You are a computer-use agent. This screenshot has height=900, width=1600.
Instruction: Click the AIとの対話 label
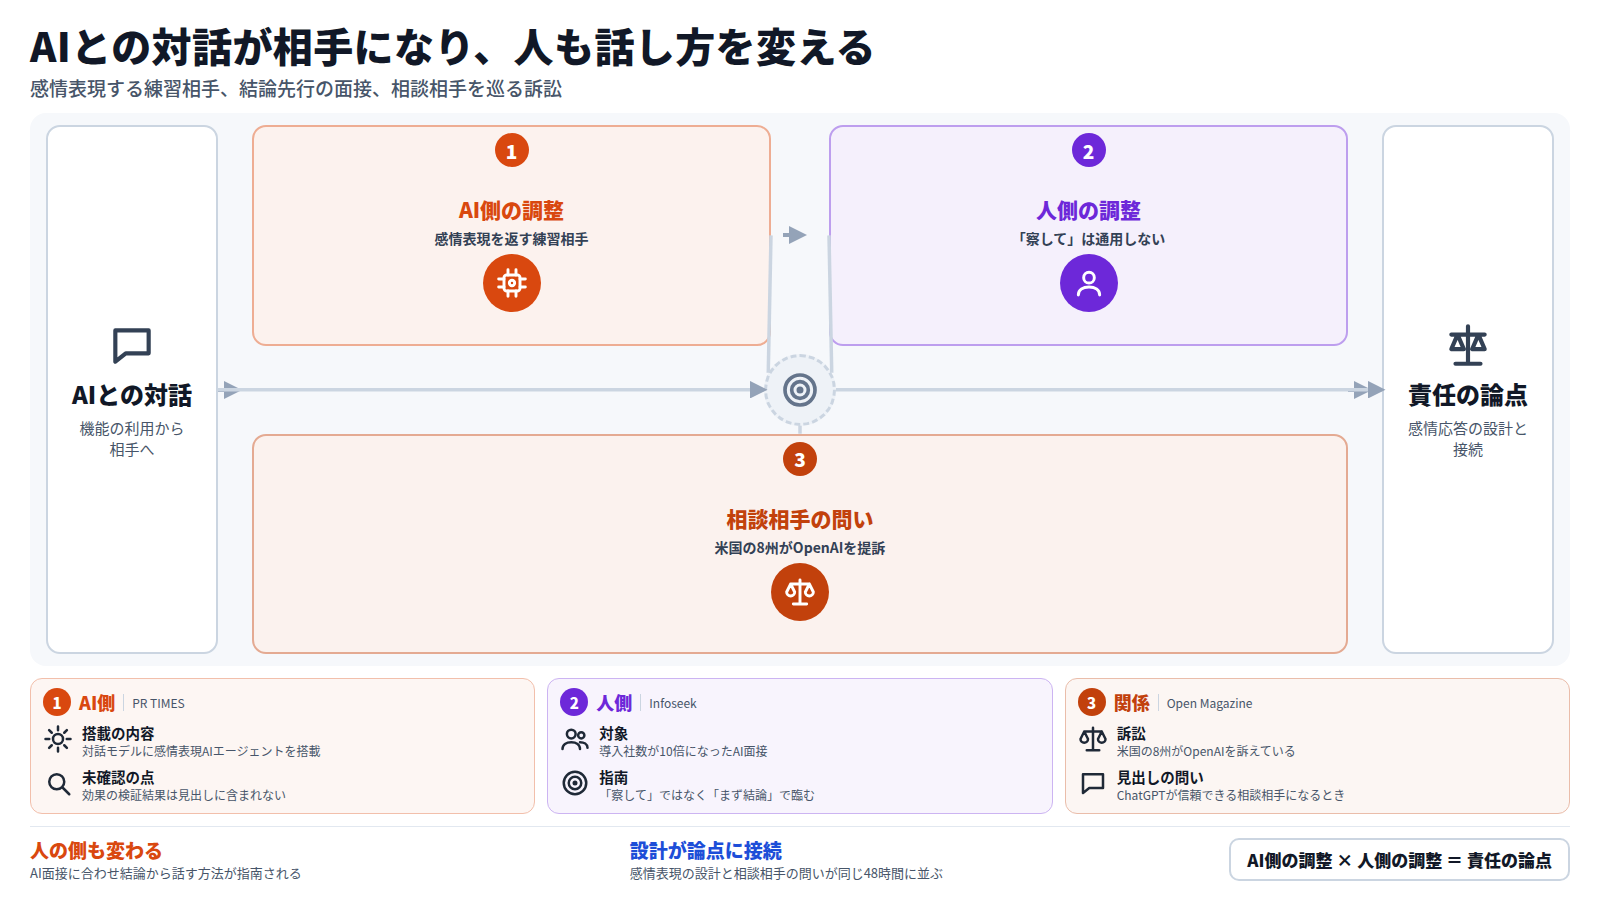[132, 396]
